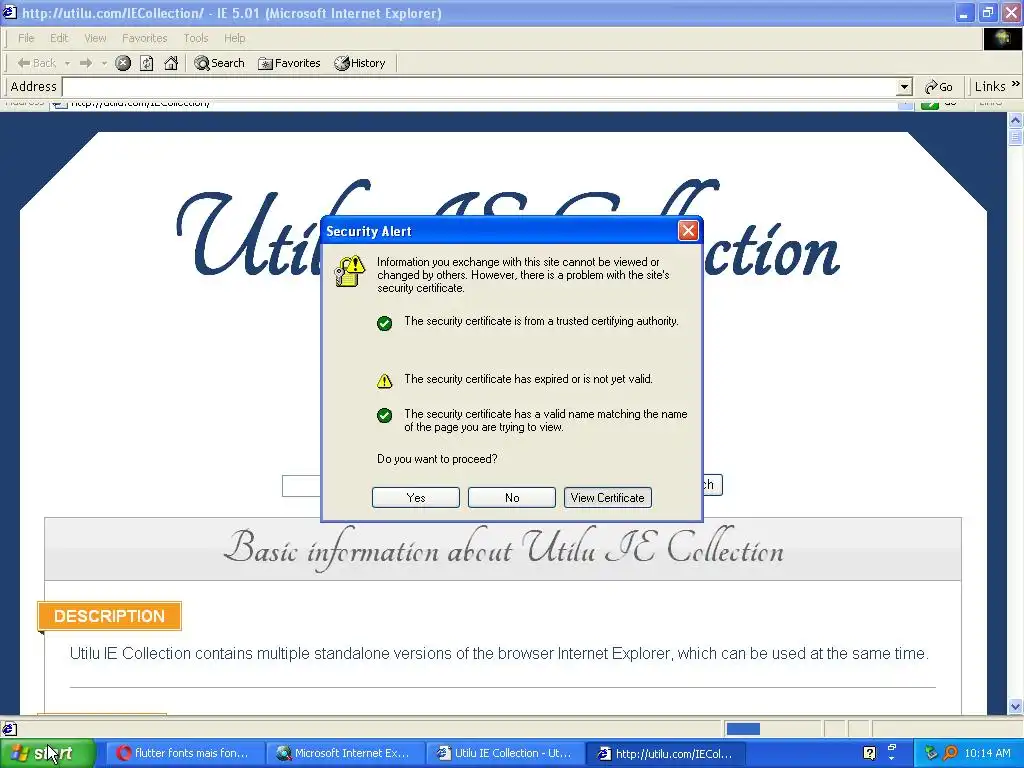Open the File menu
Screen dimensions: 1024x768
tap(26, 38)
